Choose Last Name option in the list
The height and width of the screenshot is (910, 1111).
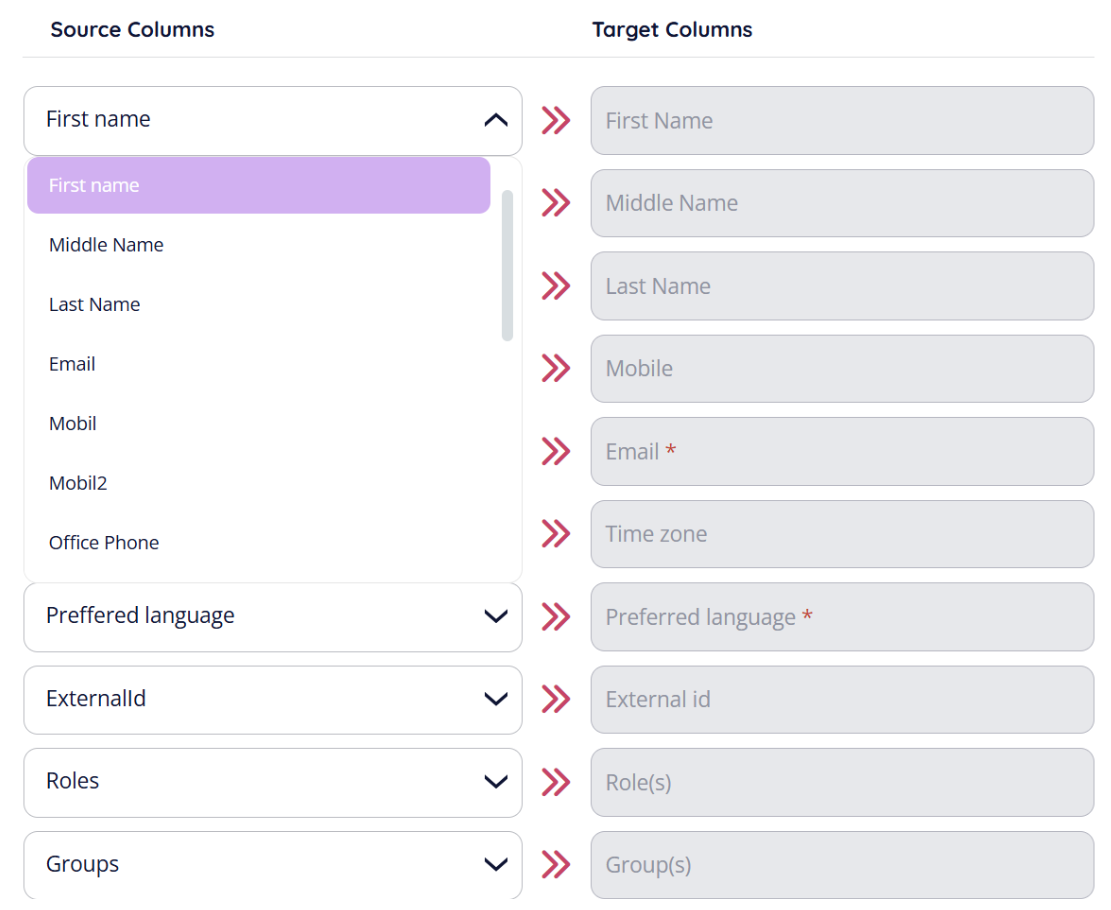pyautogui.click(x=95, y=305)
